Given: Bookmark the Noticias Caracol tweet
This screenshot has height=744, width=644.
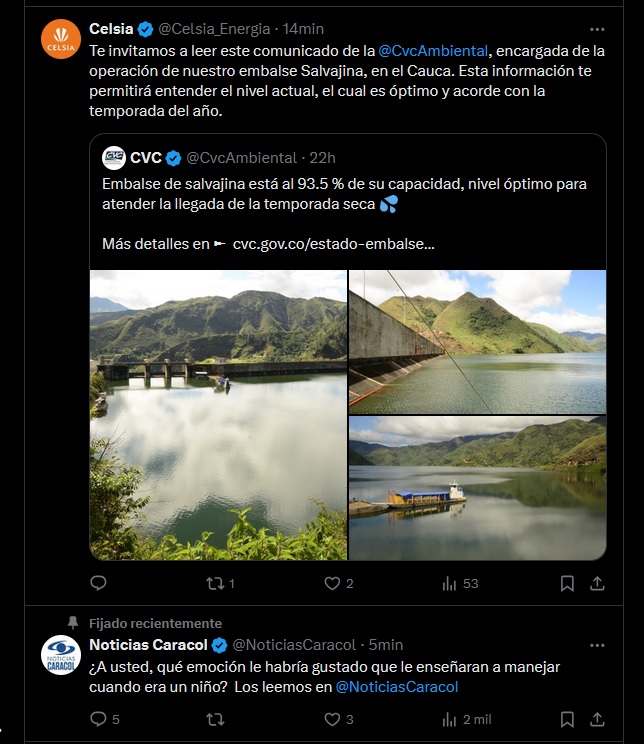Looking at the screenshot, I should click(567, 719).
